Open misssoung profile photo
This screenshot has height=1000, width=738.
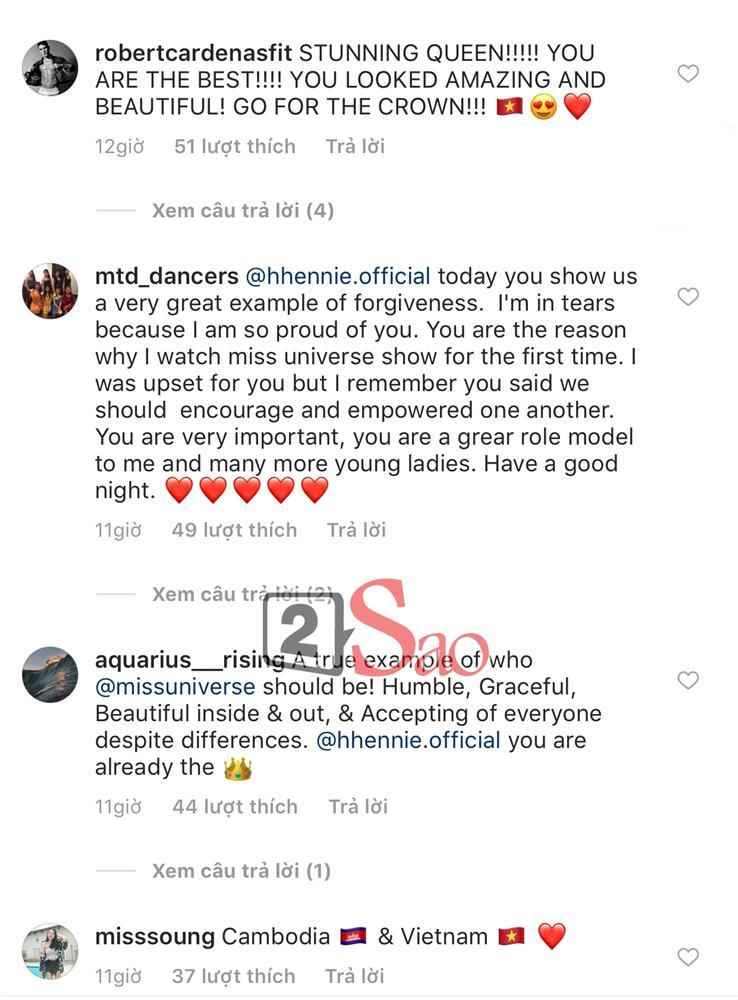[x=50, y=951]
